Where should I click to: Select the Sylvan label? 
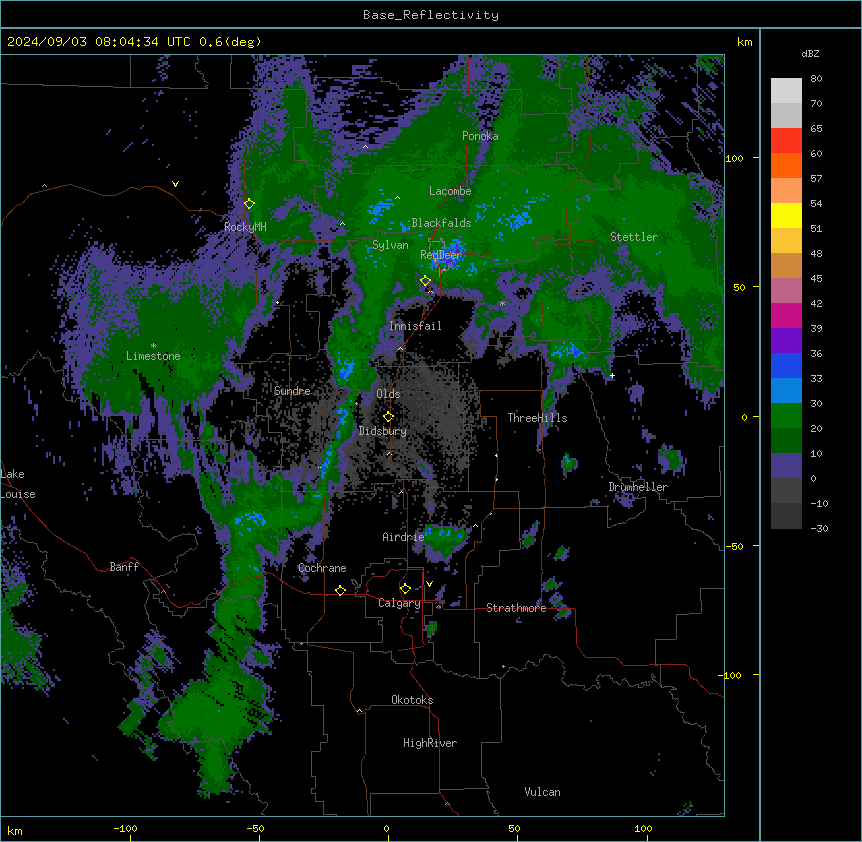(x=390, y=245)
